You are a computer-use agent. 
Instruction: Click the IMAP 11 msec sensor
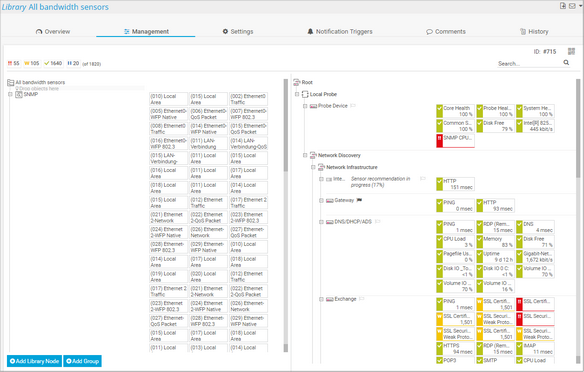tap(535, 349)
